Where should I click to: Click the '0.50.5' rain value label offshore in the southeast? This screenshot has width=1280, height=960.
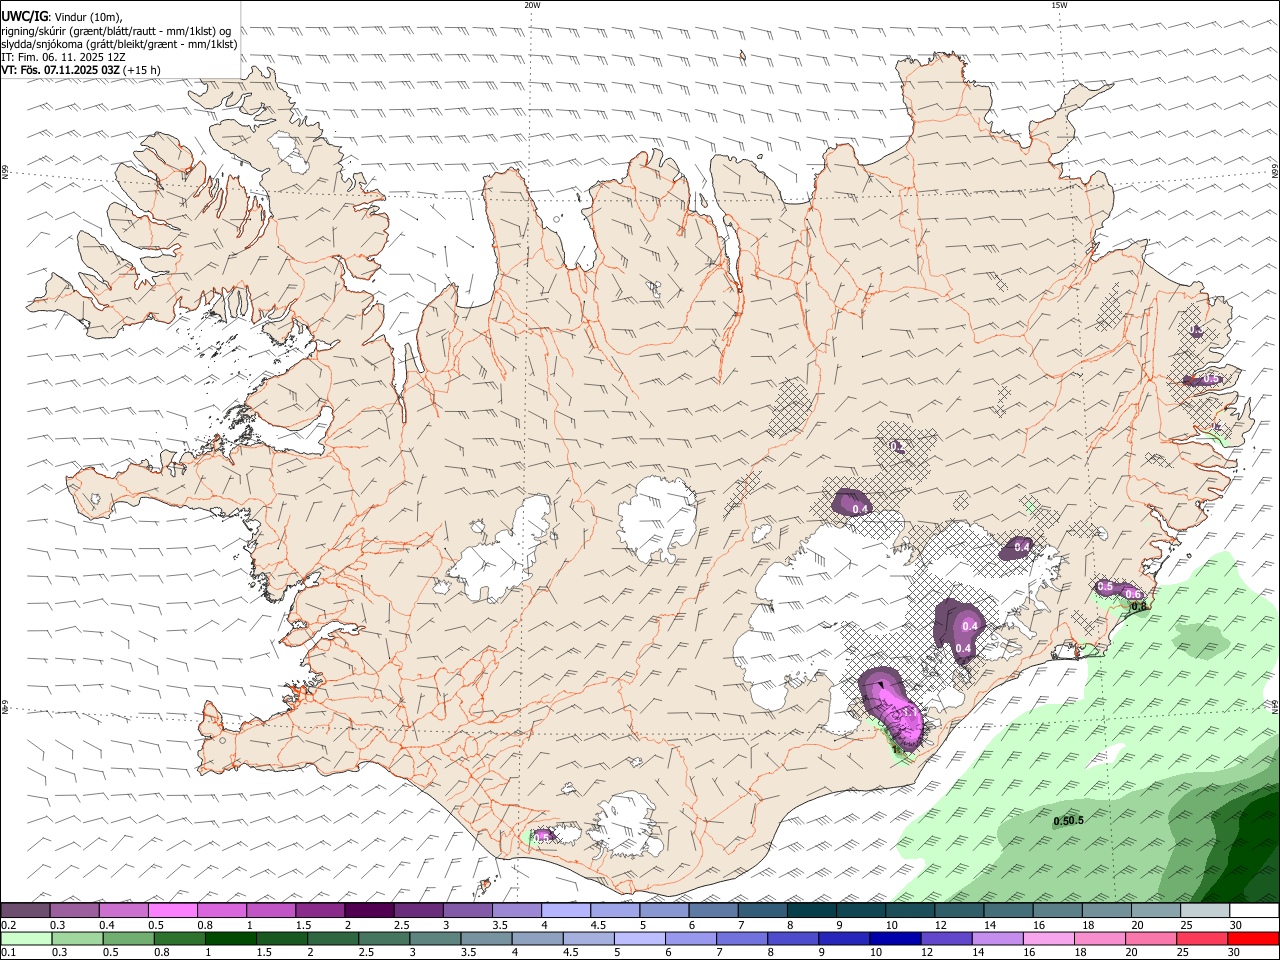coord(1068,821)
